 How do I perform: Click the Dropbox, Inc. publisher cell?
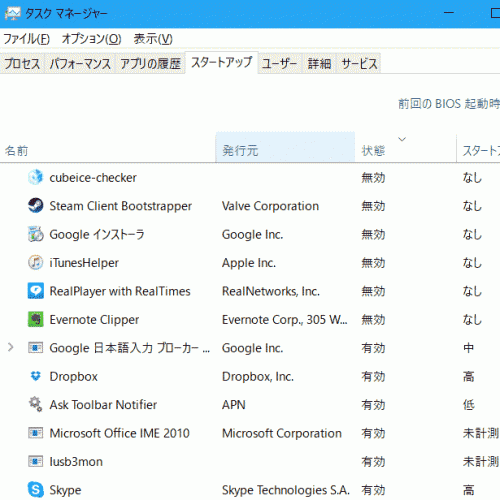tap(258, 376)
